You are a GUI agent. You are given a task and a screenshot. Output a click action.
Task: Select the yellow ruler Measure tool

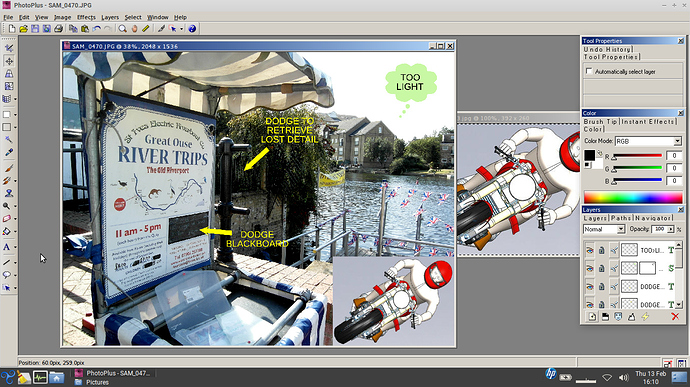(146, 29)
